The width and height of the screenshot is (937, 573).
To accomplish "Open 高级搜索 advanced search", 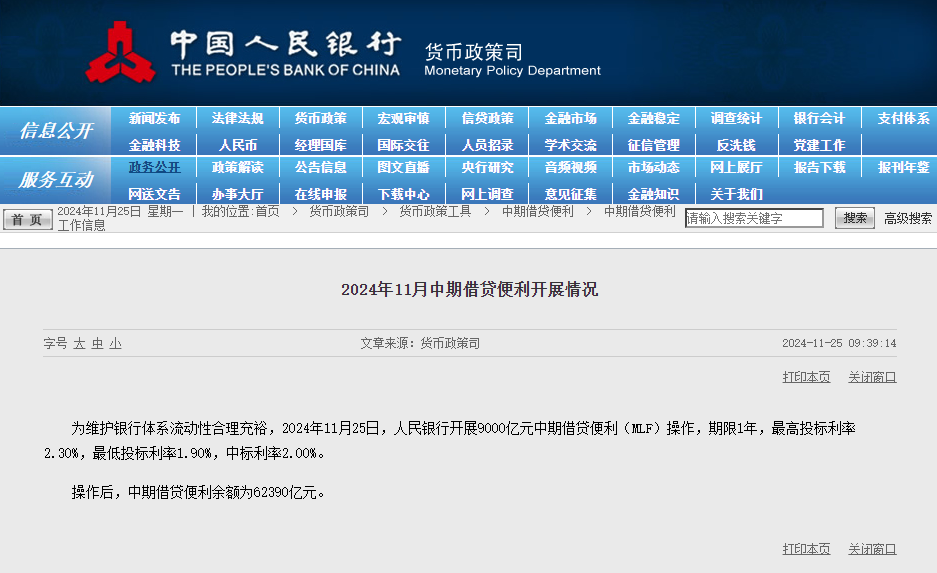I will tap(908, 219).
